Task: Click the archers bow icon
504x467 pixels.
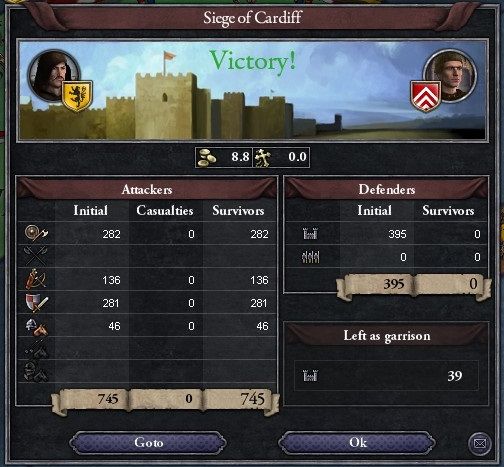Action: (x=36, y=279)
